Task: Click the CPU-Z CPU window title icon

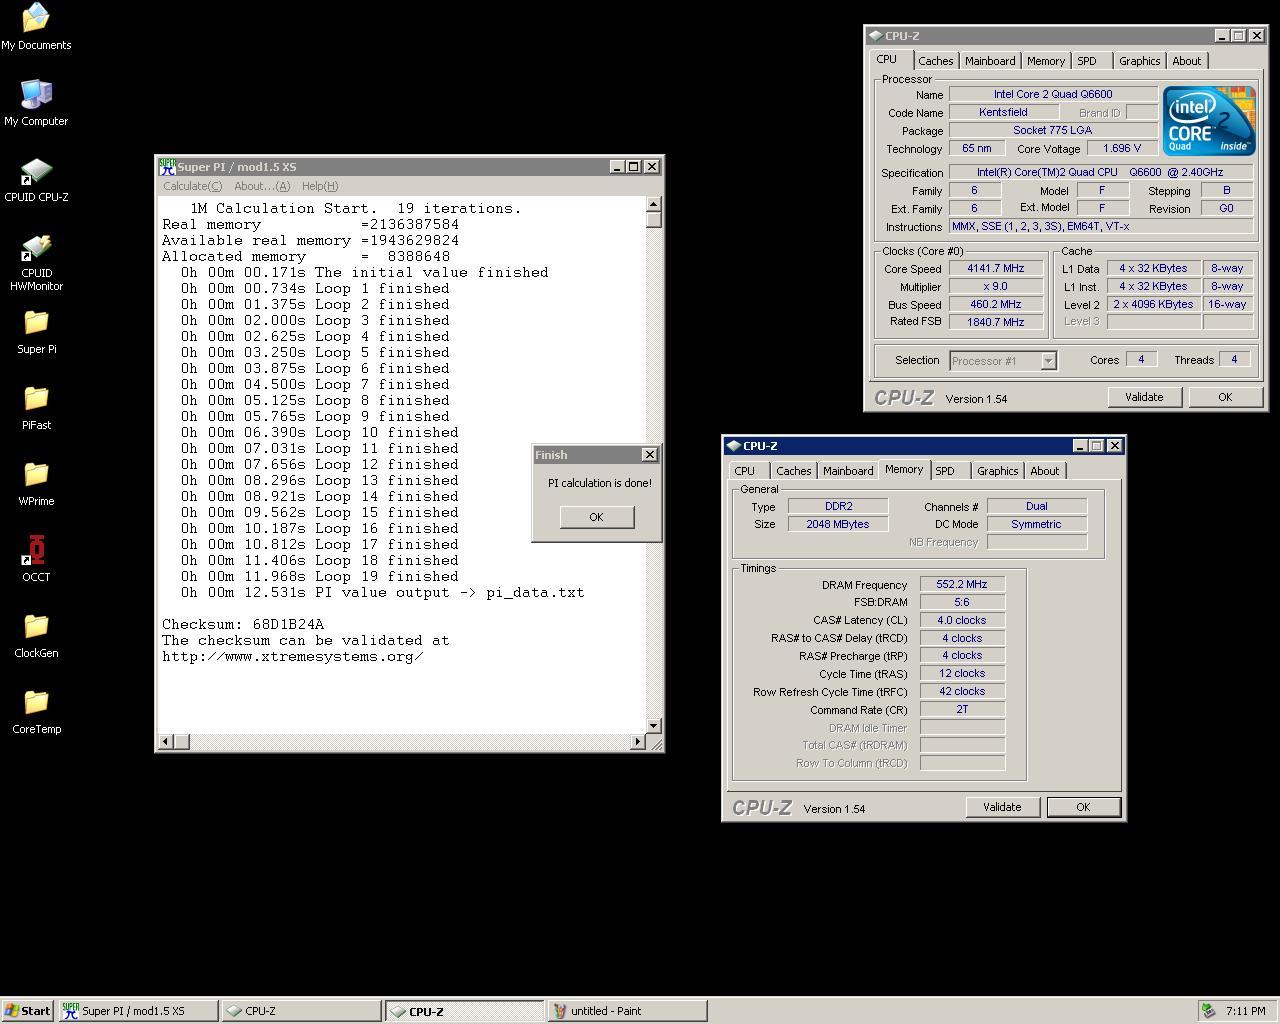Action: click(875, 36)
